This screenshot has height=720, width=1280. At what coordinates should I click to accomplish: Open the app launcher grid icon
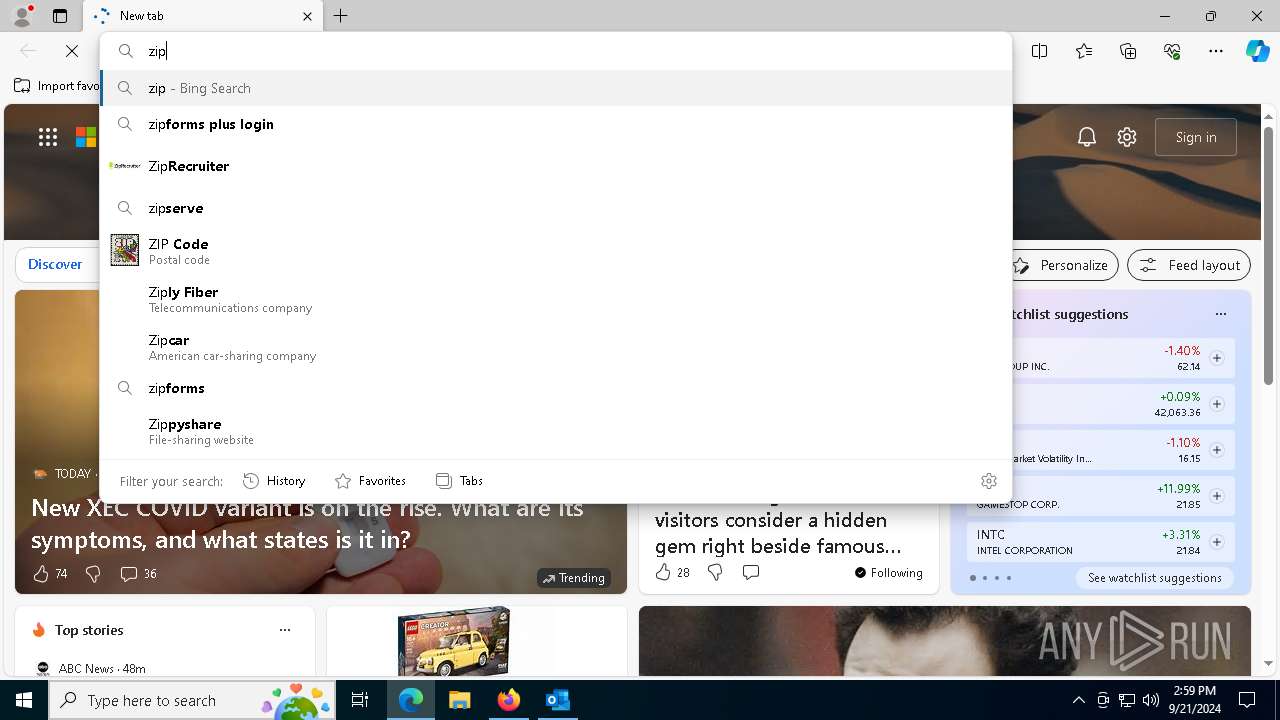(x=48, y=137)
